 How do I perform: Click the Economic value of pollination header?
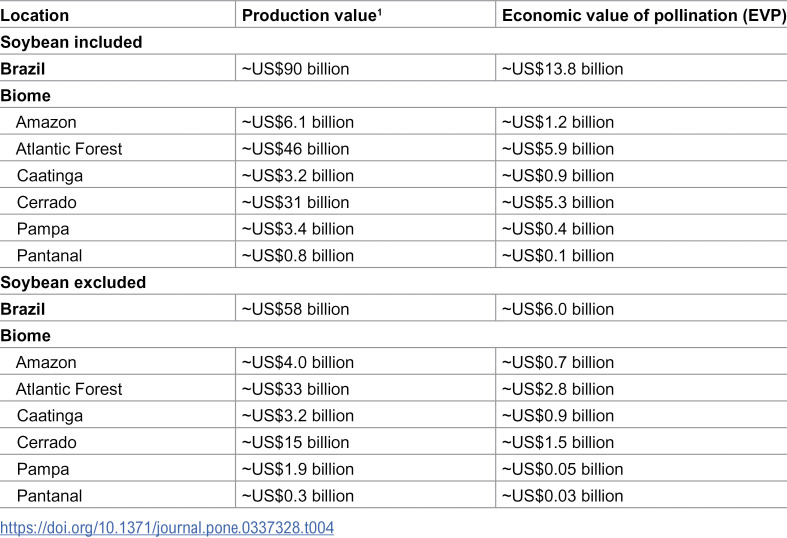[644, 16]
